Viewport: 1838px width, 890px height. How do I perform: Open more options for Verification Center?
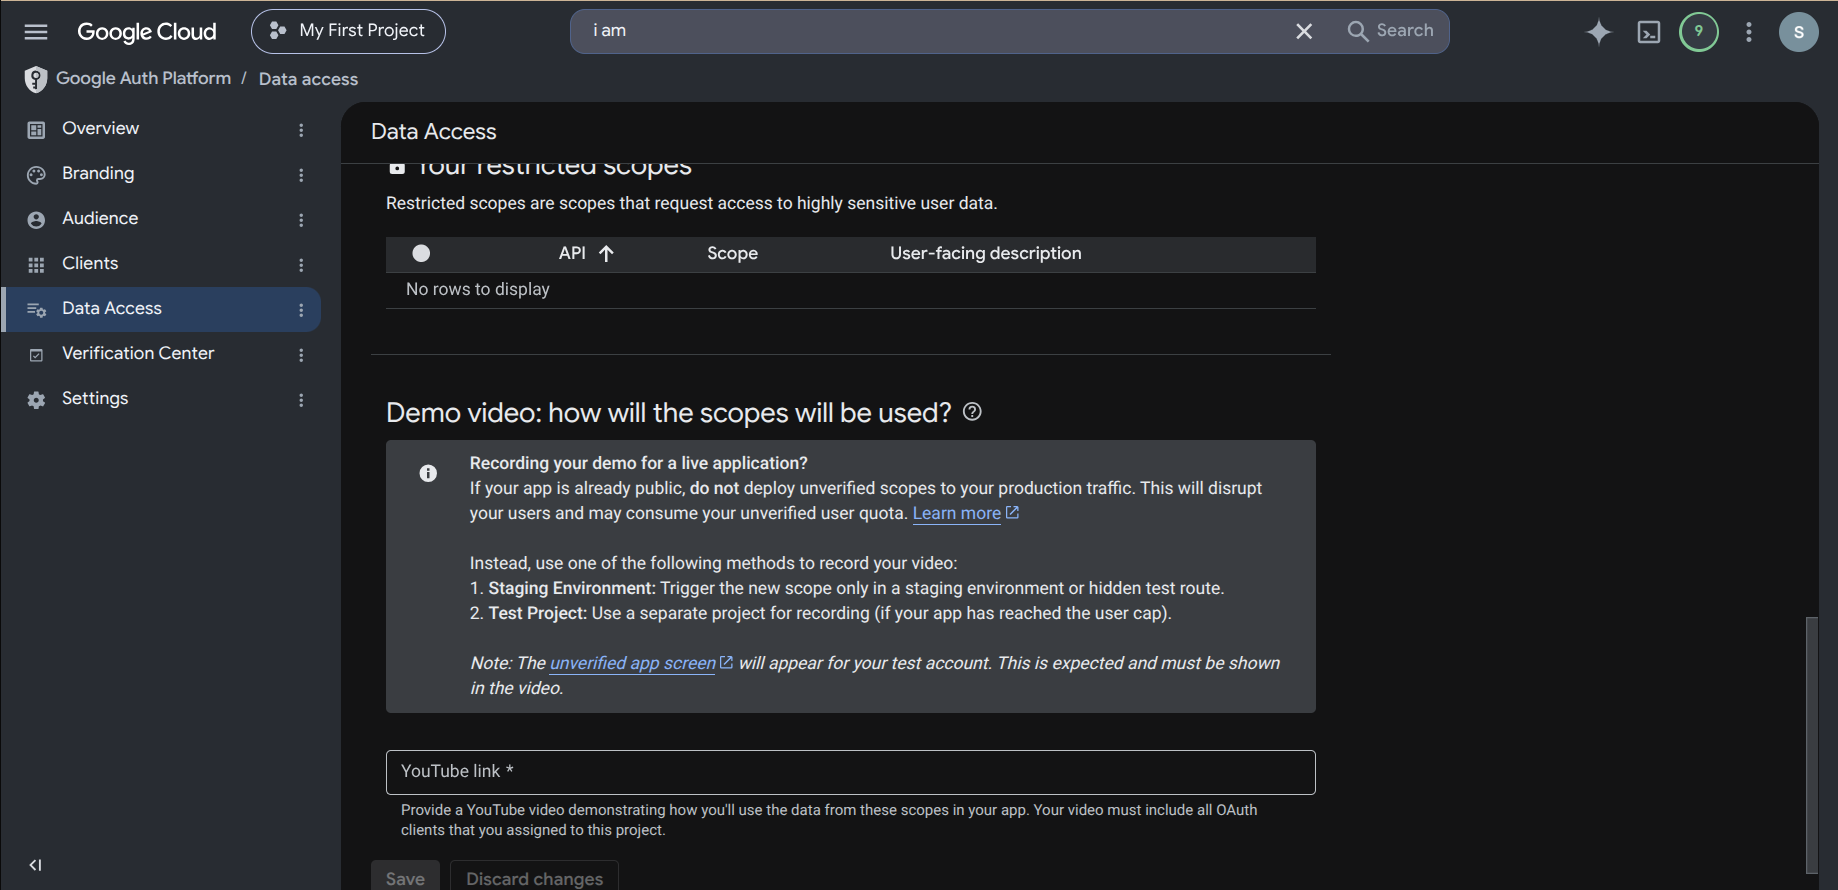coord(301,355)
